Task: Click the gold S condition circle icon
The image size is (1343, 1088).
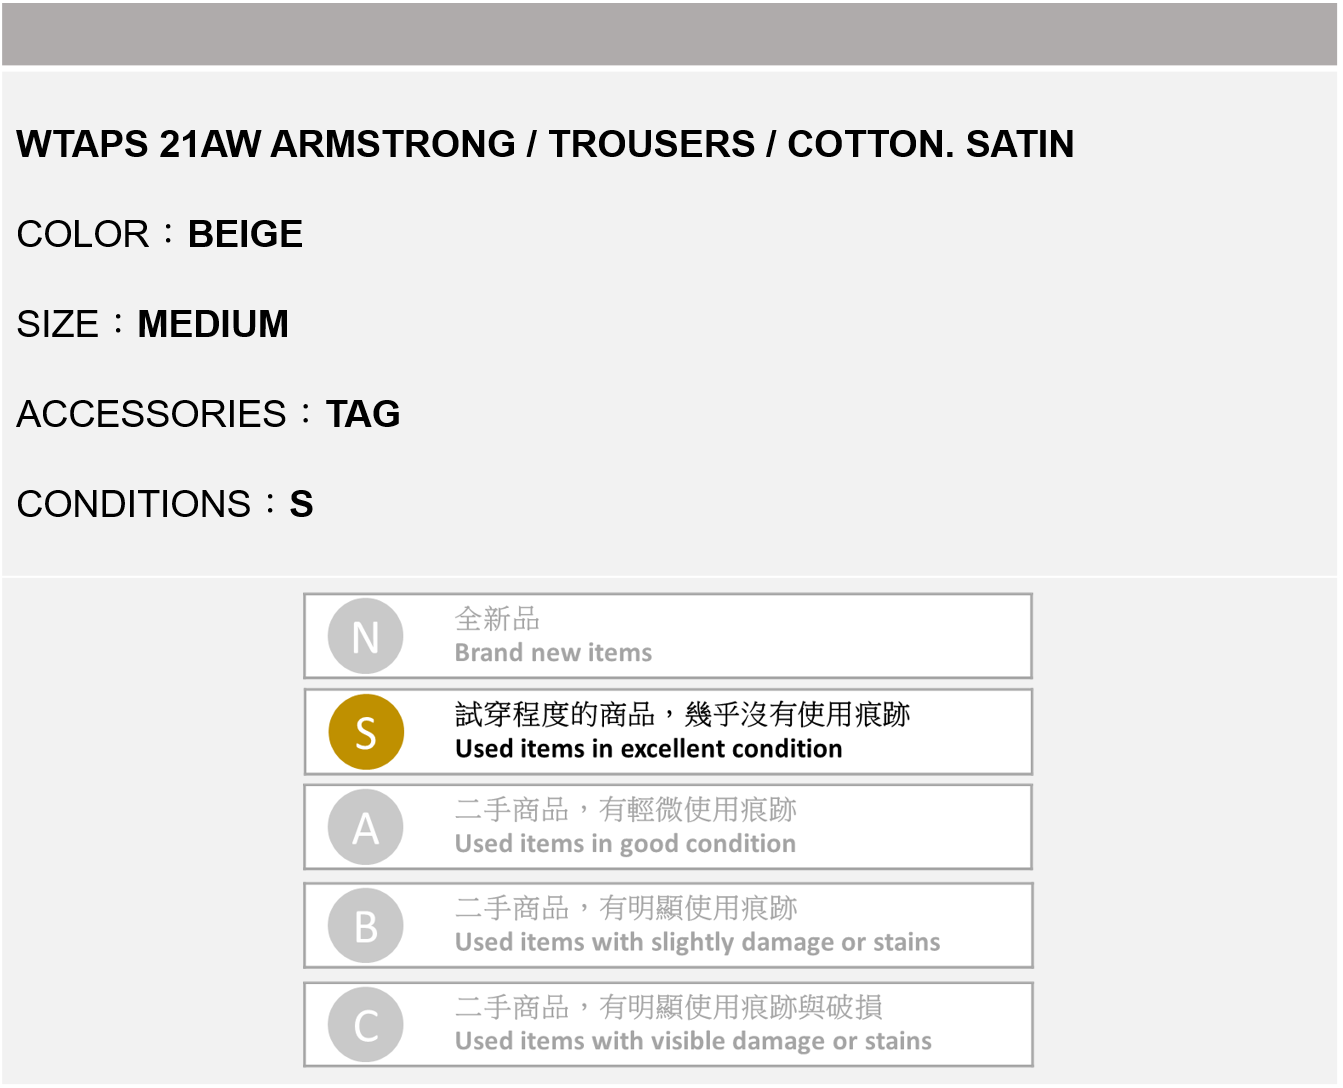Action: [366, 732]
